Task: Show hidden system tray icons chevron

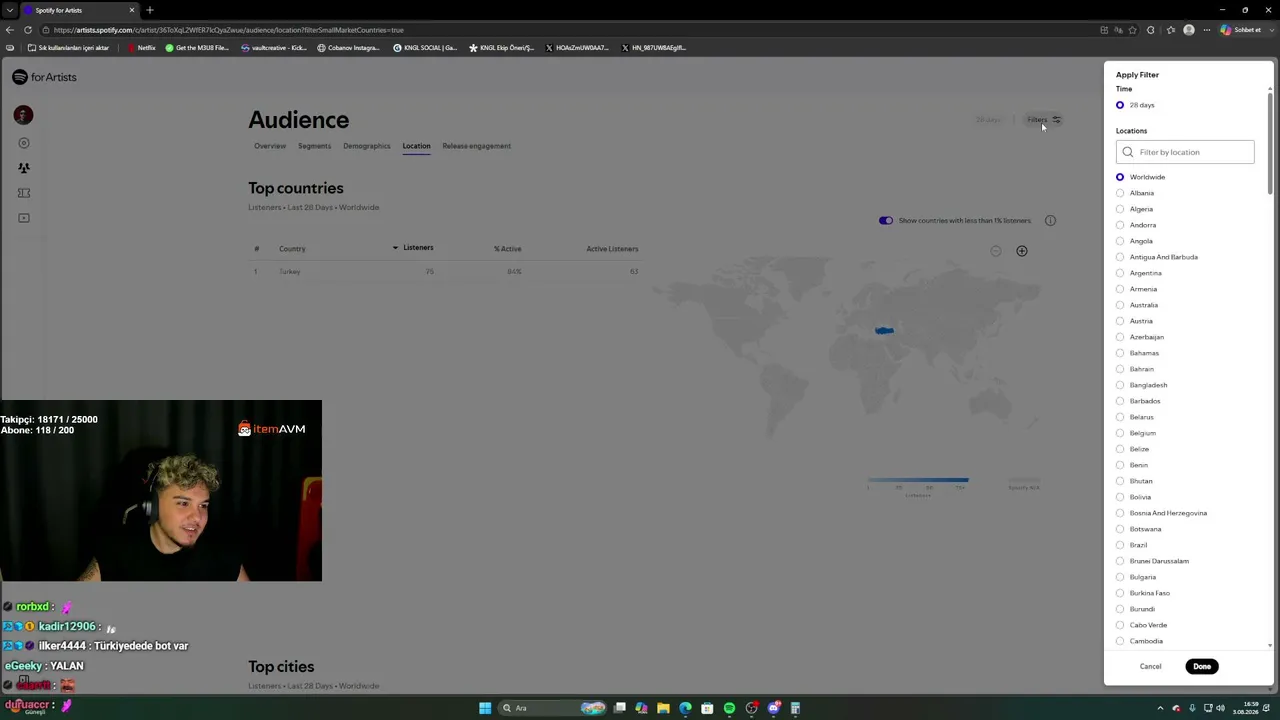Action: point(1160,708)
